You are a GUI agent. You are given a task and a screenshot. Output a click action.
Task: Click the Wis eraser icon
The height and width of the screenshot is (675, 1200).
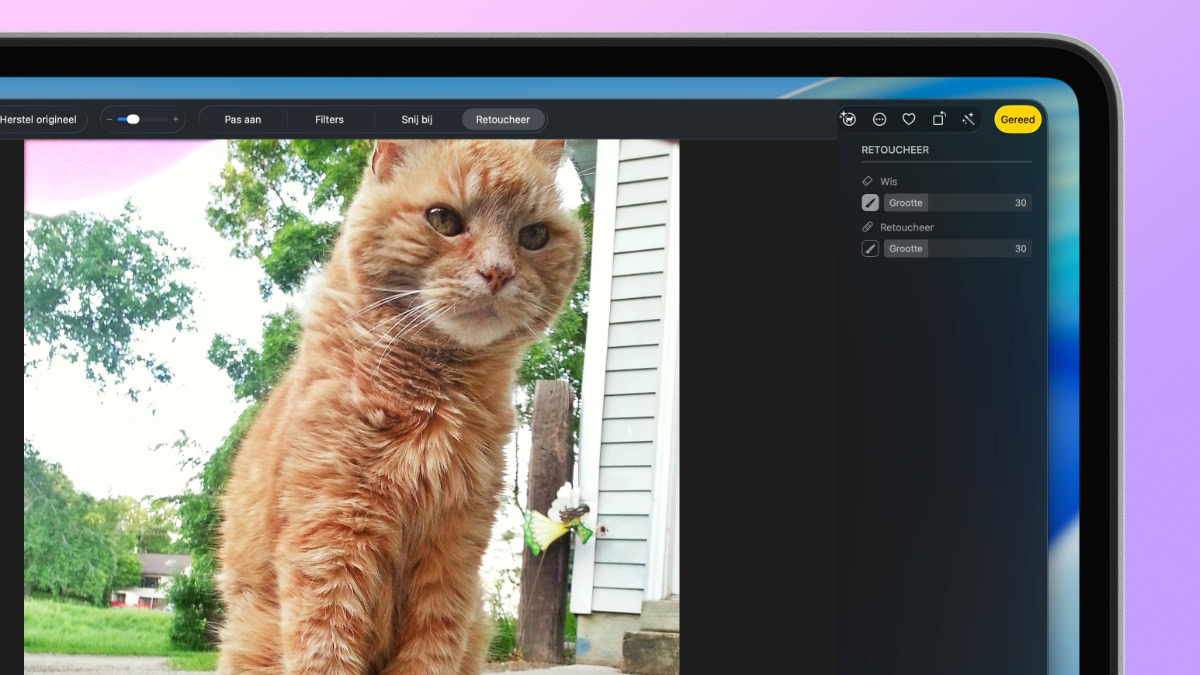[867, 181]
